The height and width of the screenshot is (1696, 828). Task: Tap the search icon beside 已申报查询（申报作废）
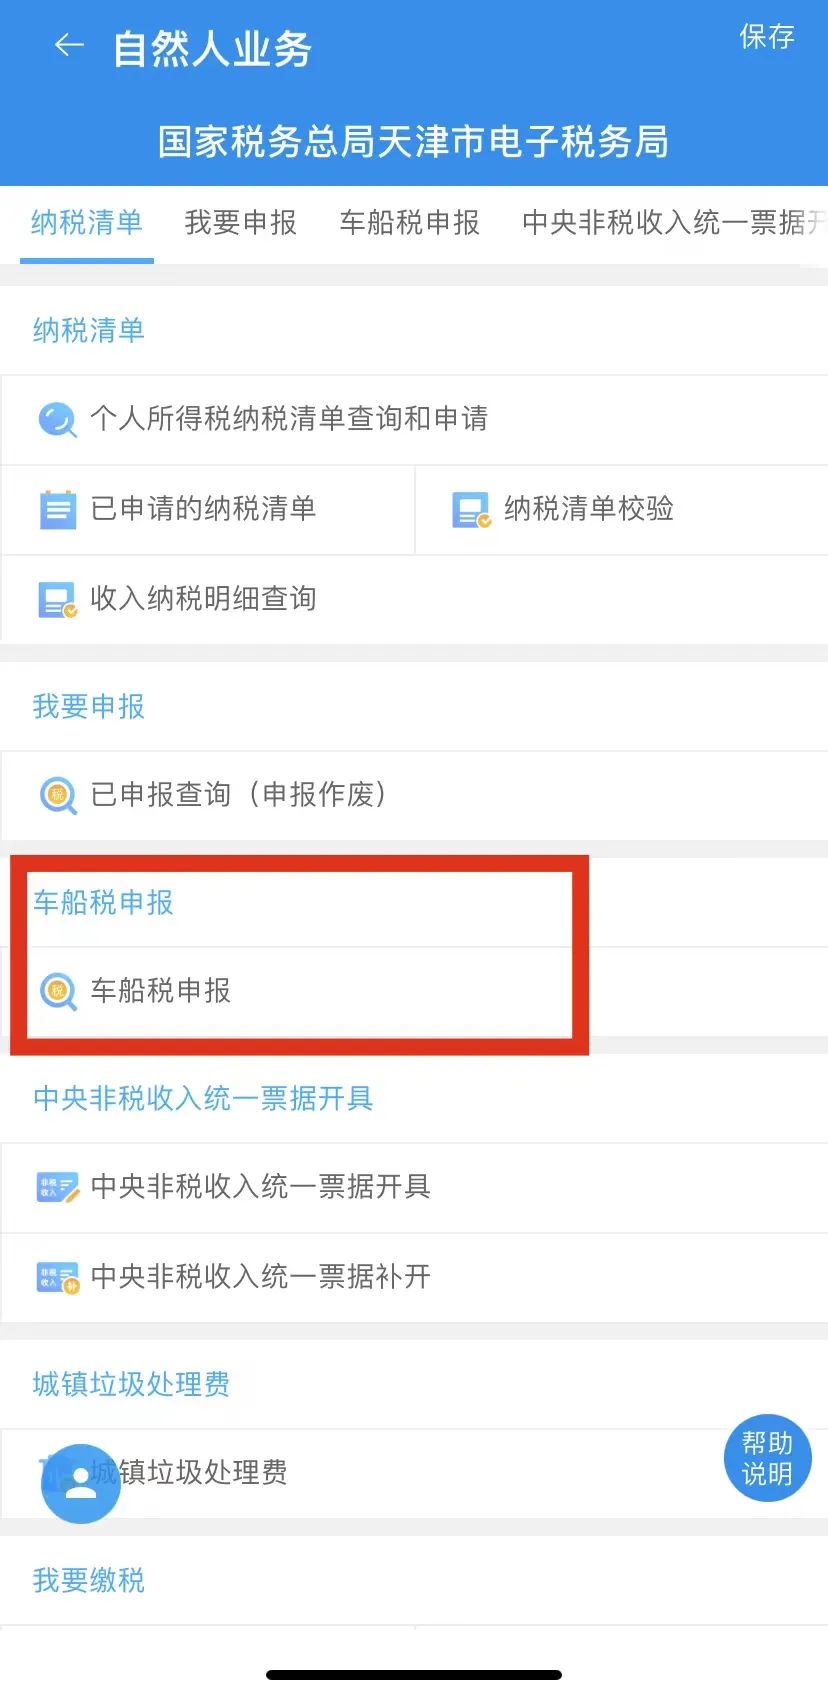click(x=57, y=795)
